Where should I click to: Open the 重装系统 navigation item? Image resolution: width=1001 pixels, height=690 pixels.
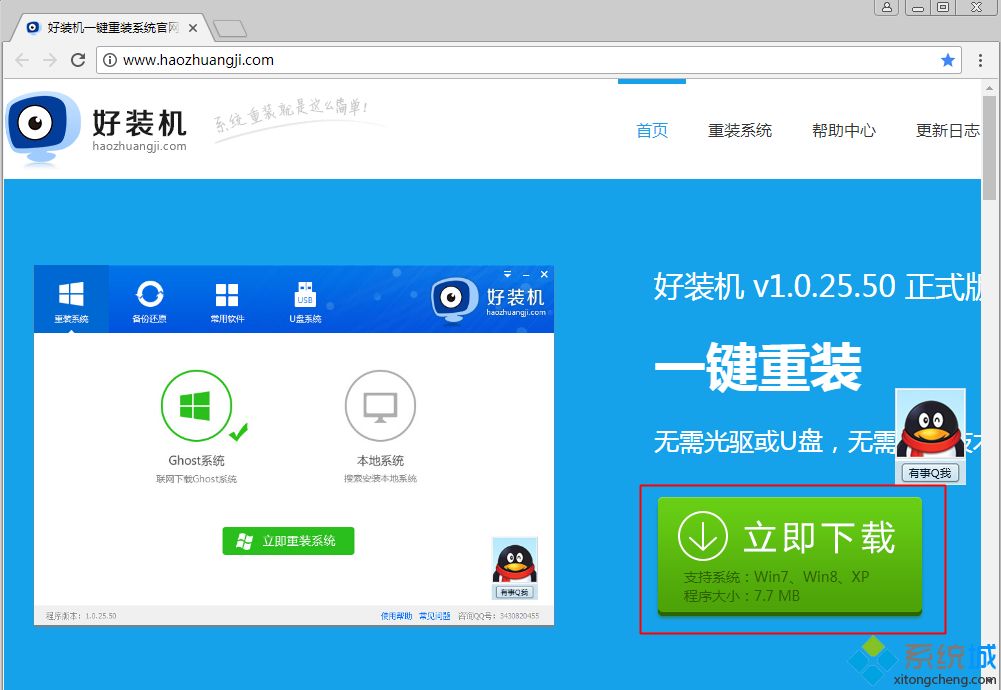click(x=740, y=131)
